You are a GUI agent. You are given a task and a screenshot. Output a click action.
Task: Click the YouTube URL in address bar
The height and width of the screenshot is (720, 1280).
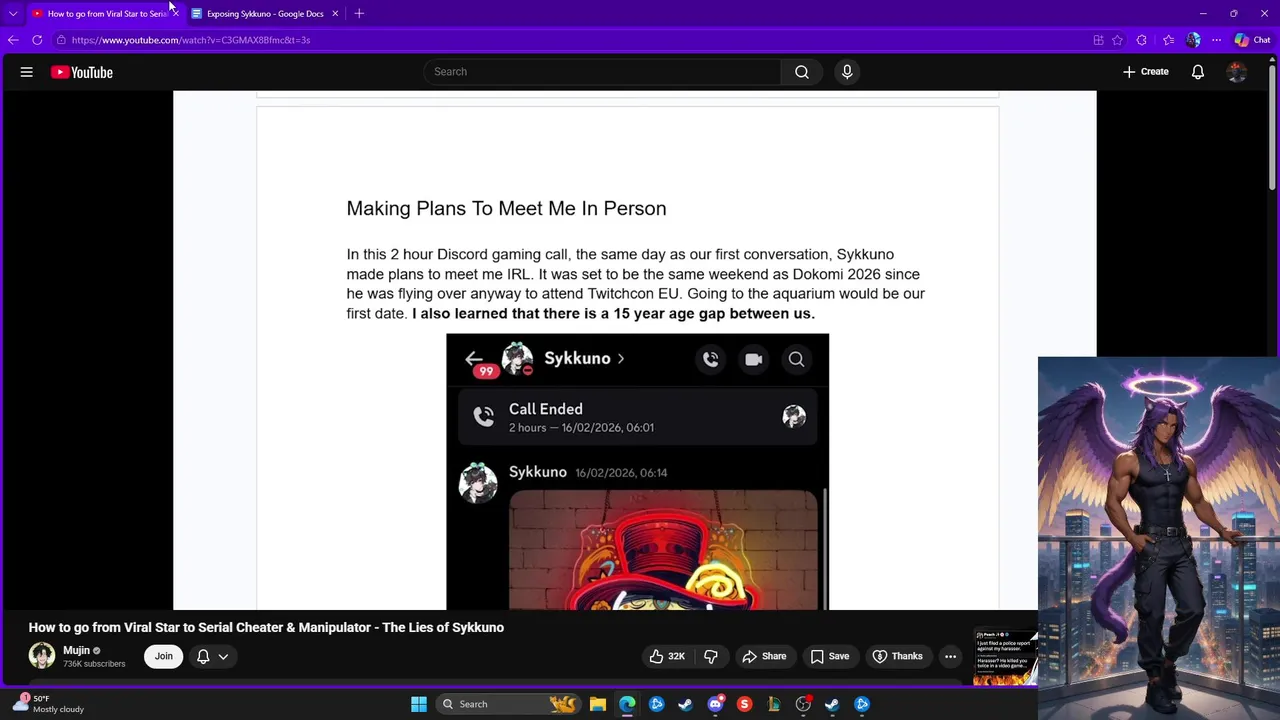191,40
